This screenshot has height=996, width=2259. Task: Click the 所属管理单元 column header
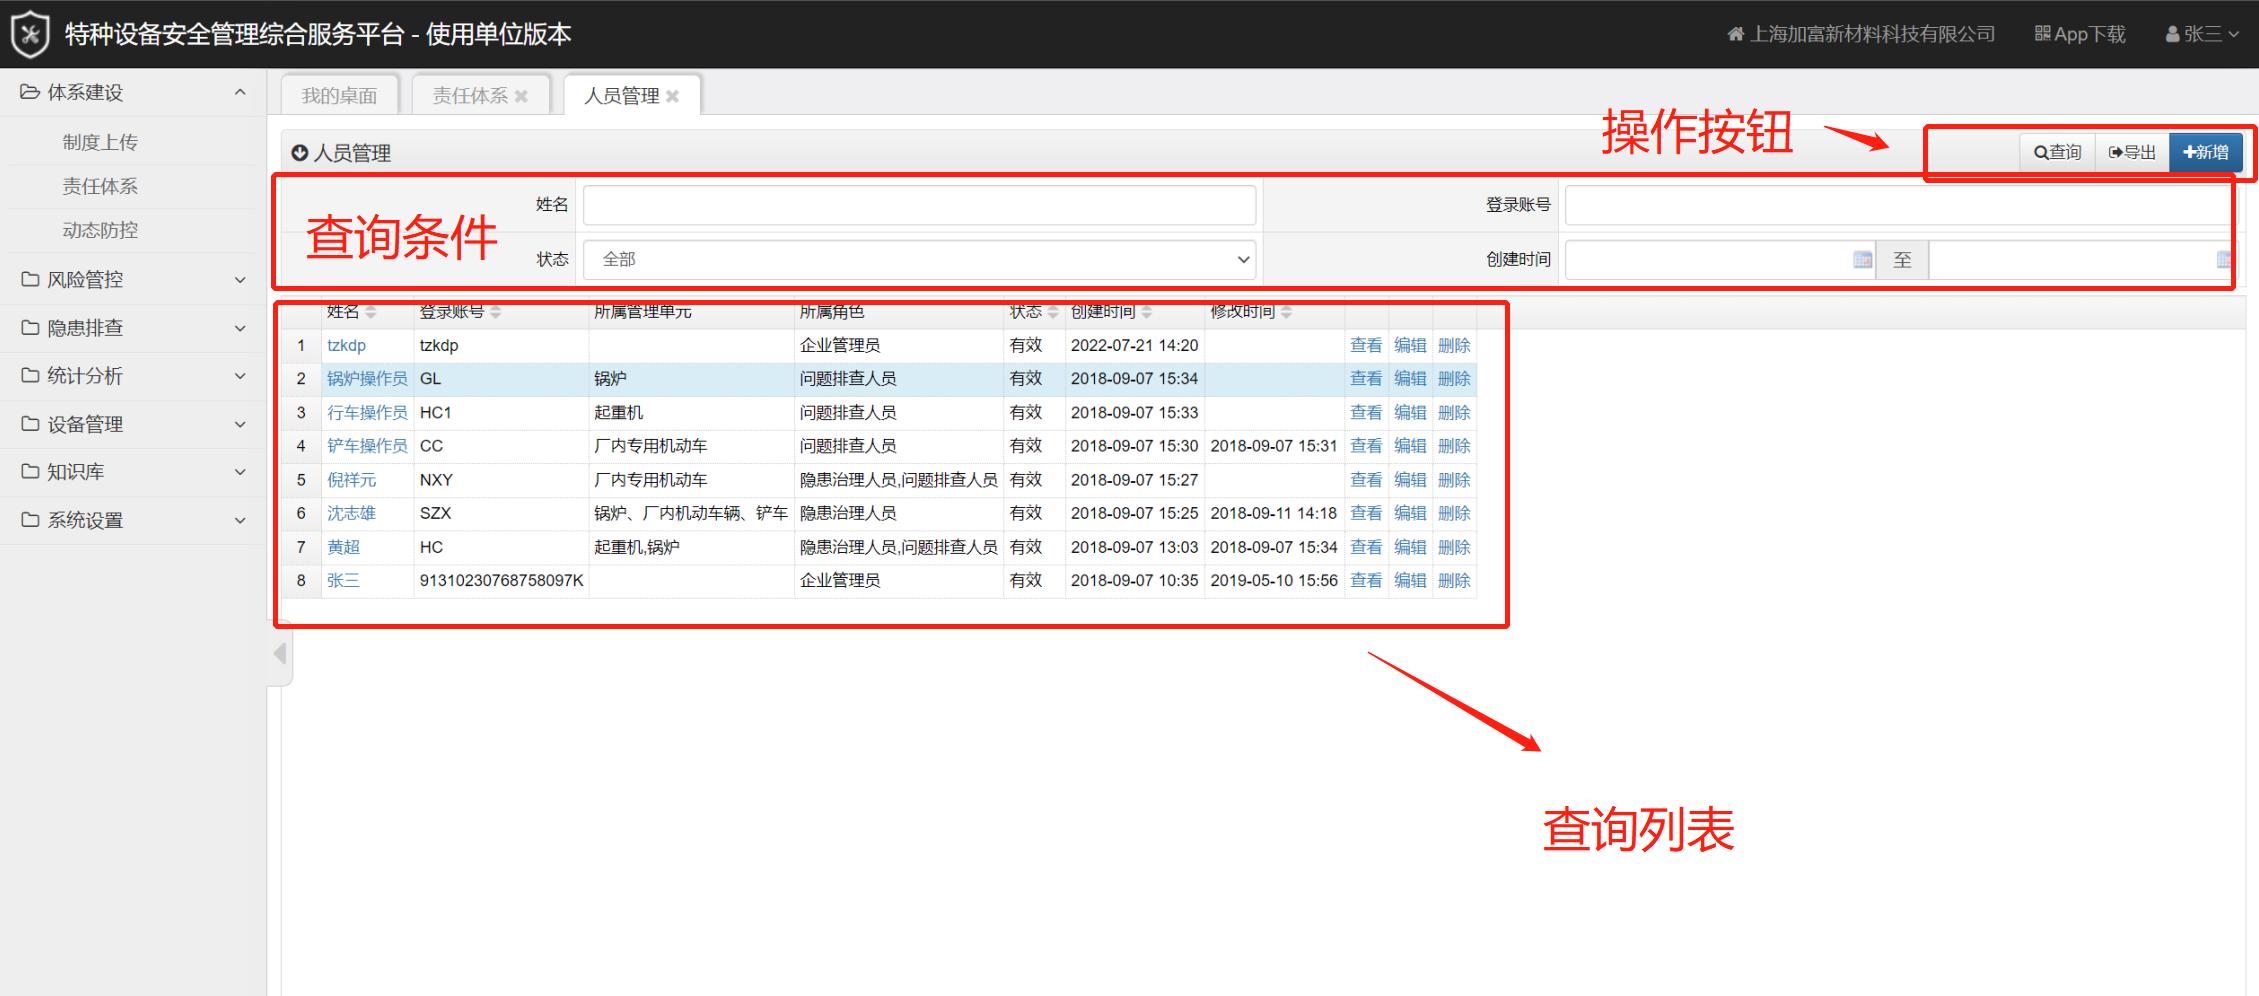point(642,312)
